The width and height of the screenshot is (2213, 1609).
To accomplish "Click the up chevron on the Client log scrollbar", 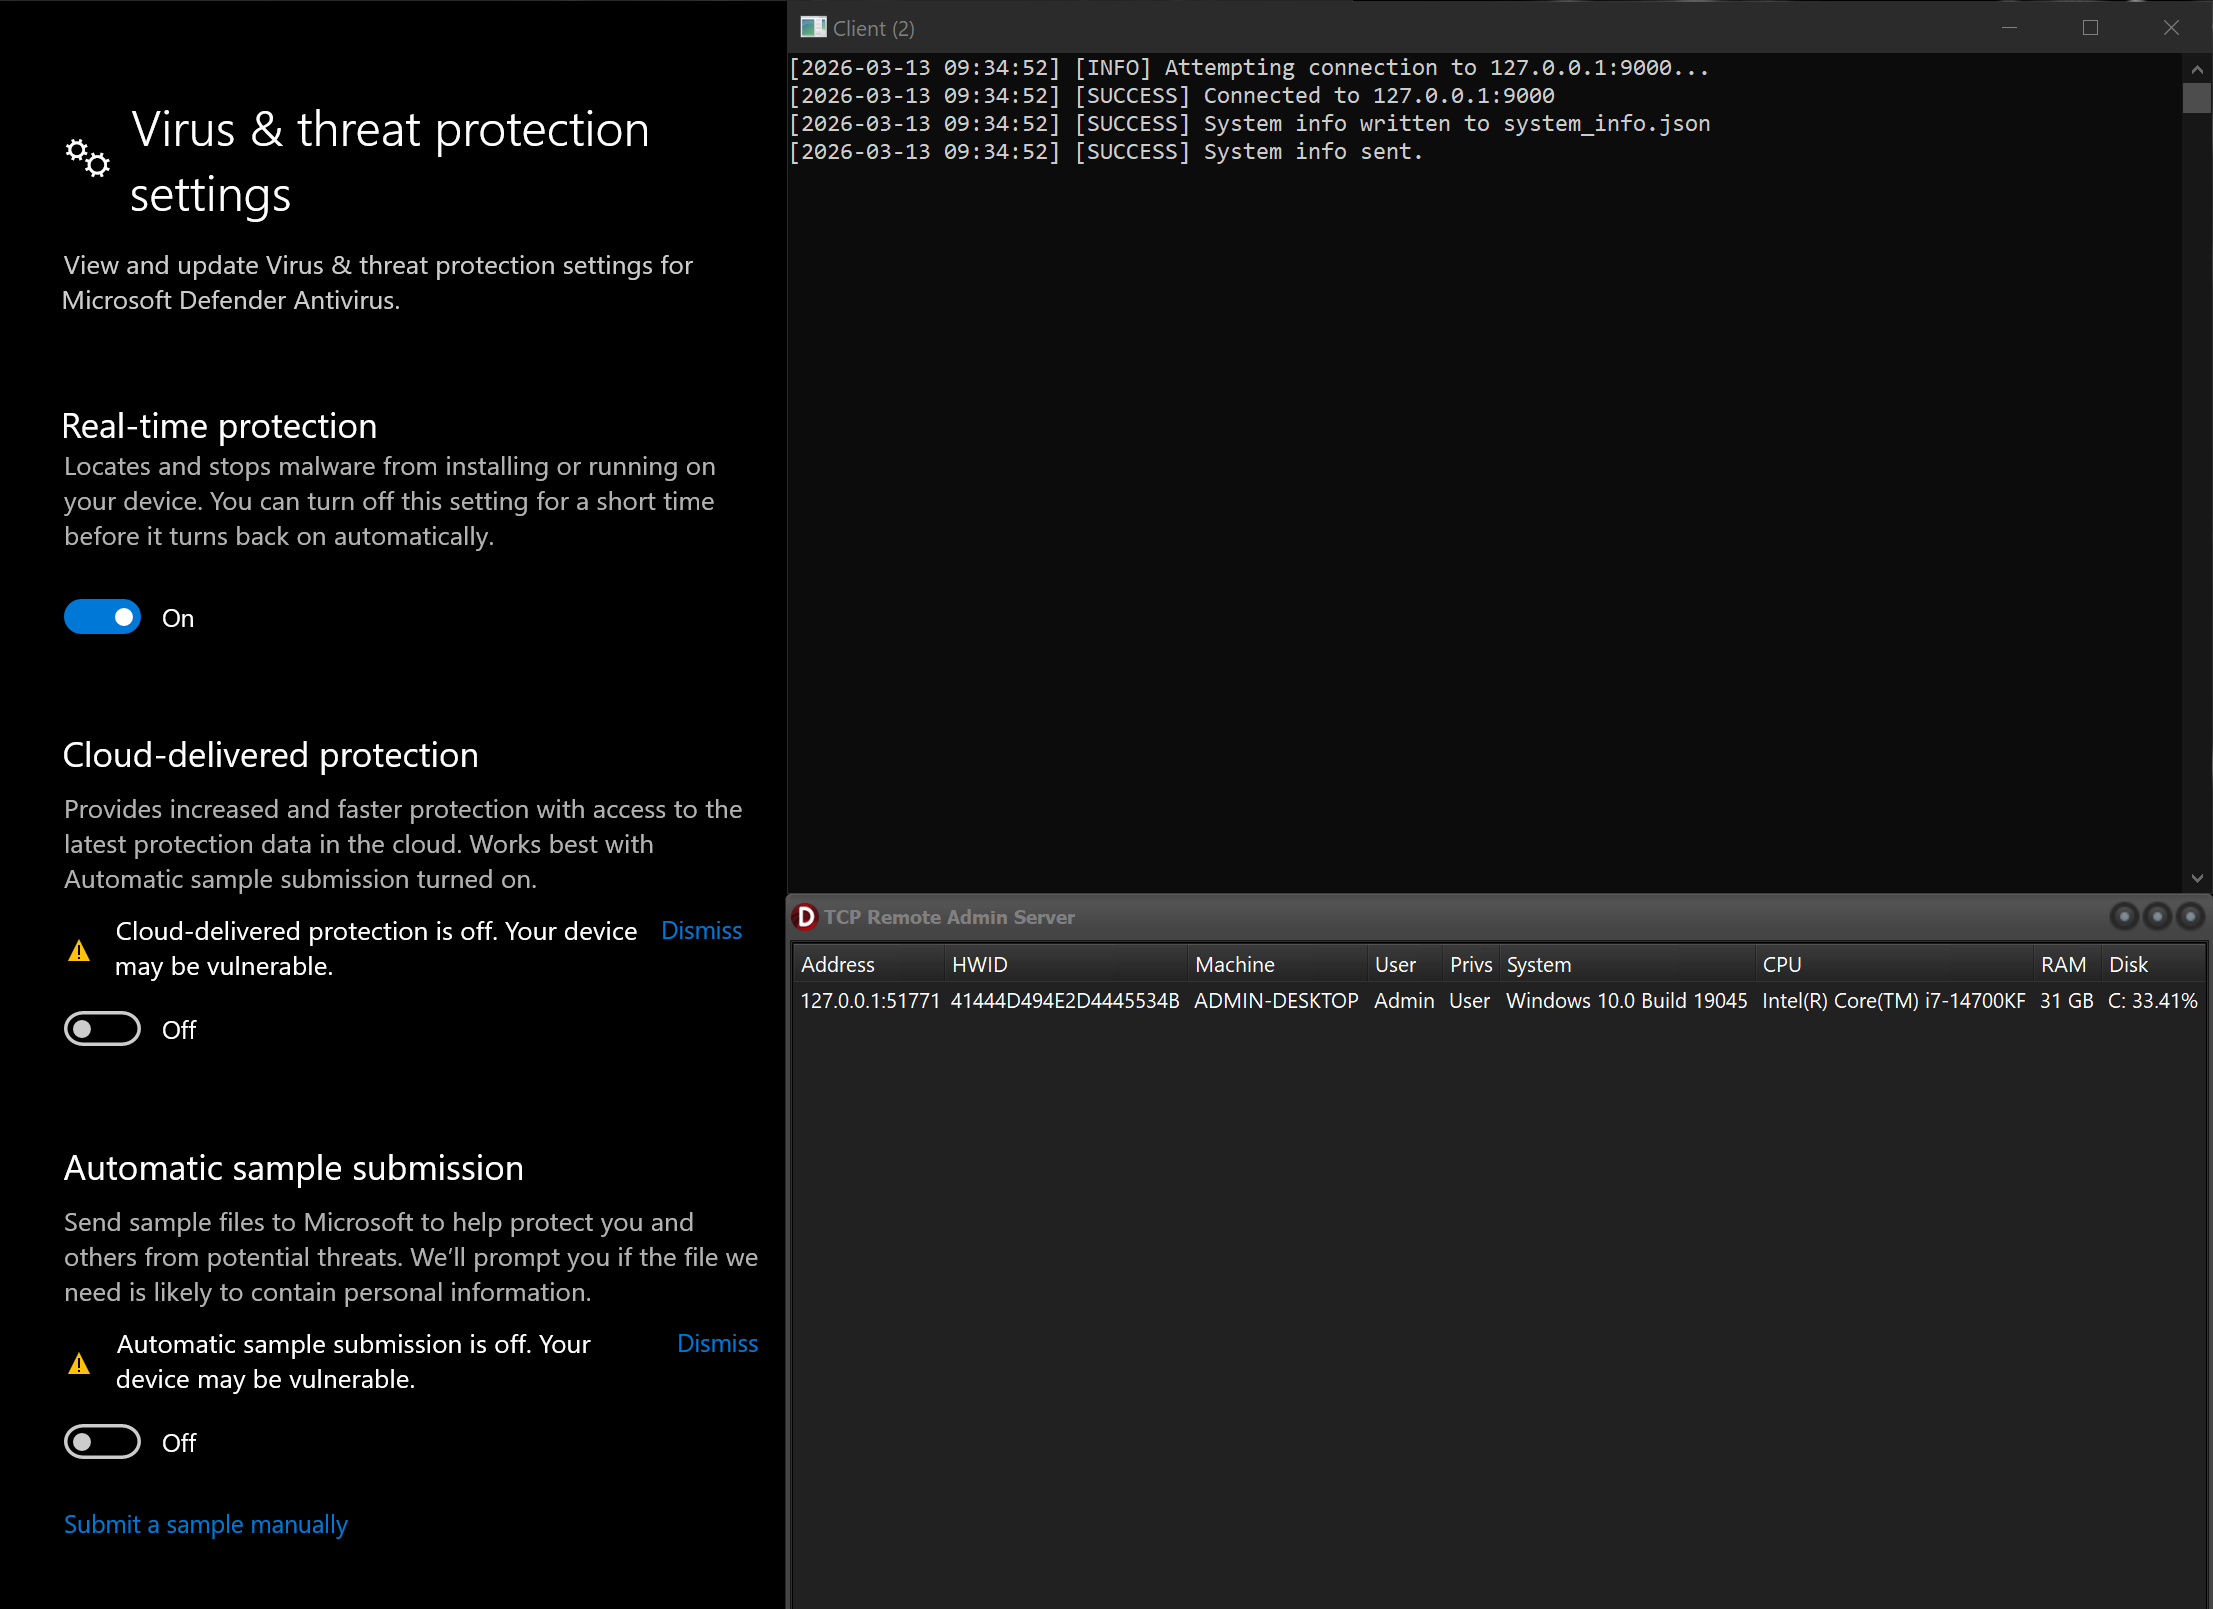I will click(x=2197, y=68).
